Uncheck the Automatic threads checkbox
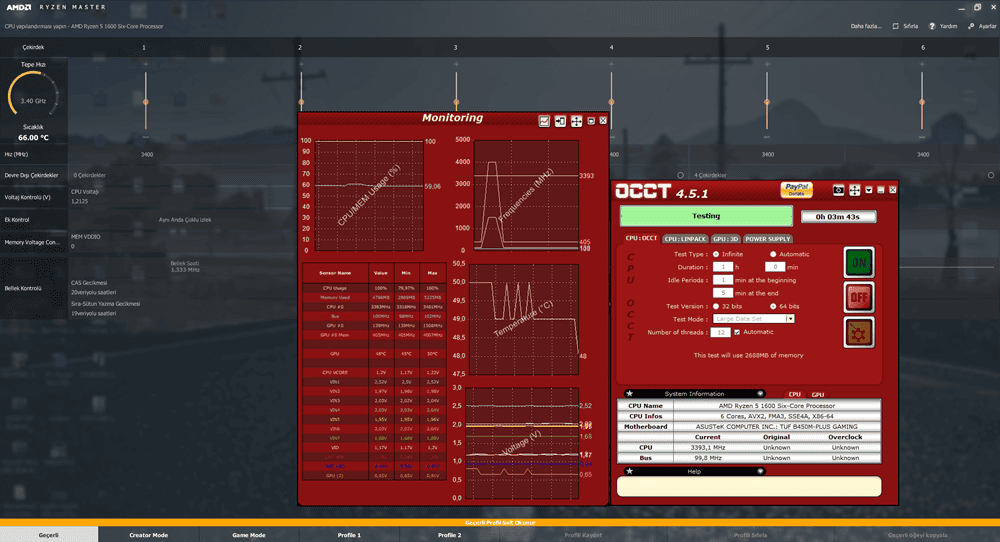This screenshot has height=542, width=1000. coord(738,332)
